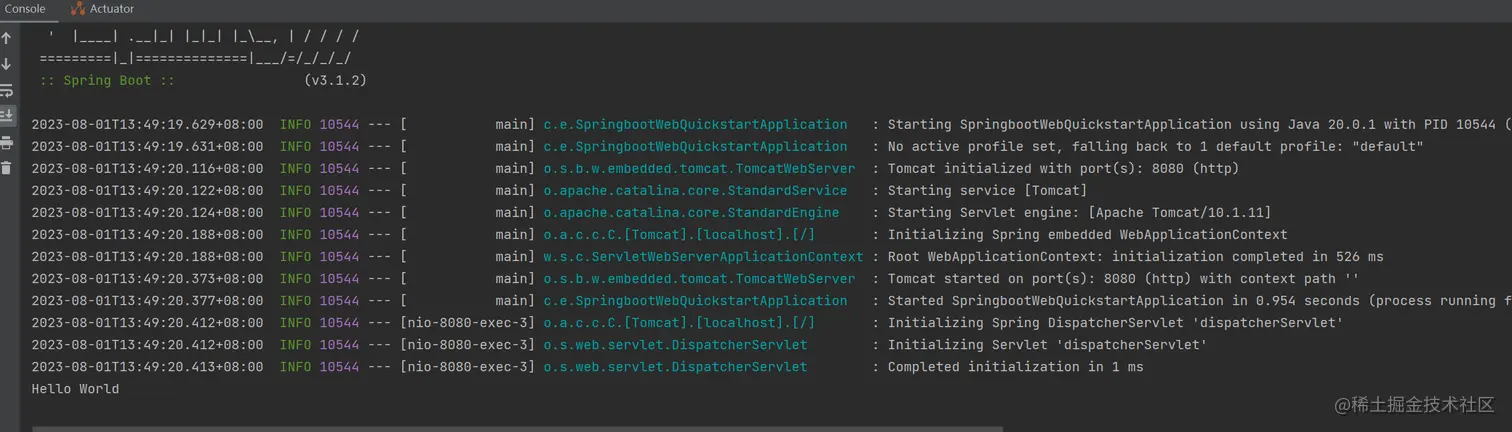The height and width of the screenshot is (432, 1512).
Task: Click the Down the Stack Trace arrow
Action: coord(7,64)
